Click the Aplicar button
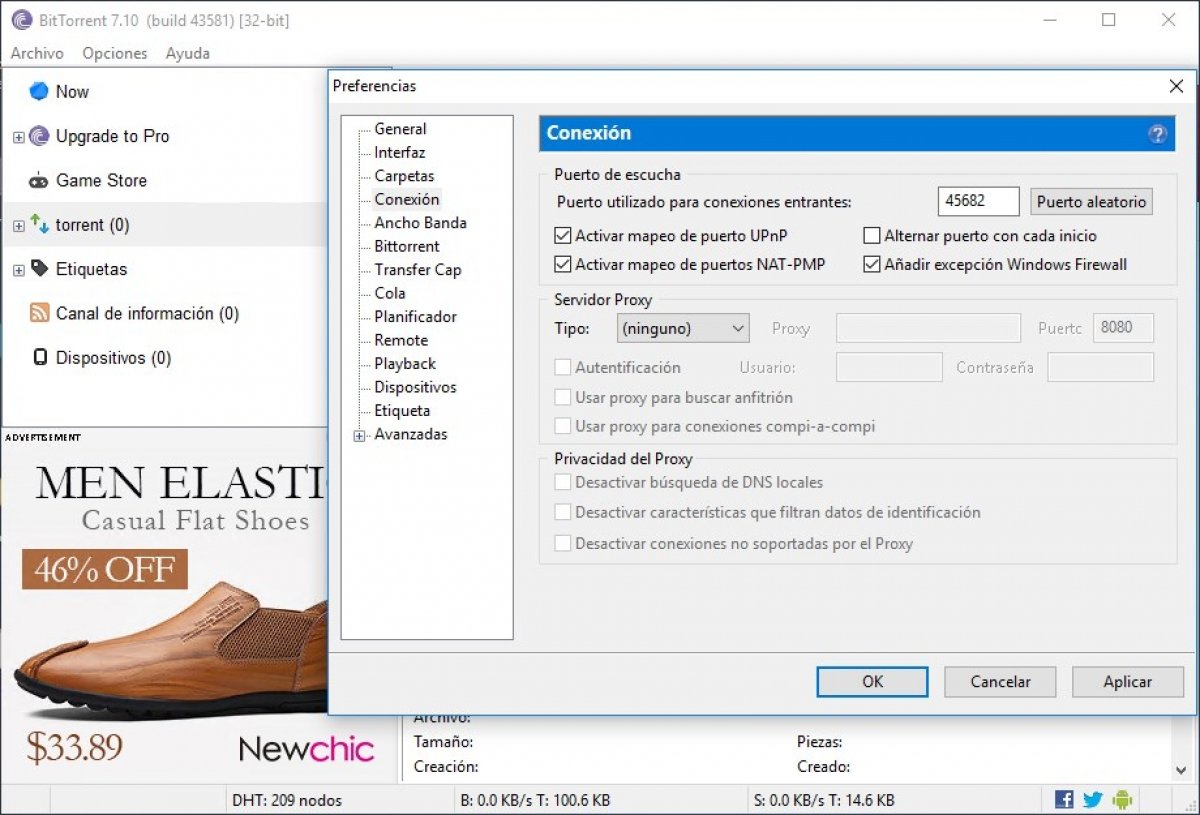 tap(1128, 682)
